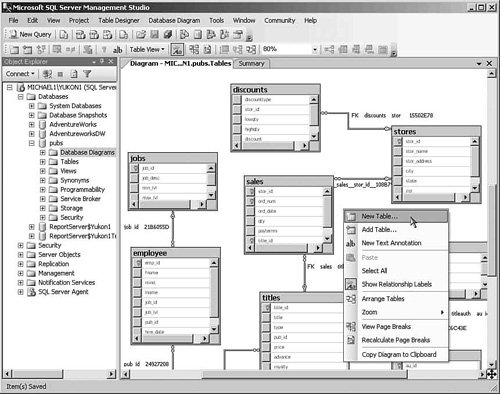Click the refresh icon in Object Explorer toolbar
This screenshot has width=500, height=394.
(x=74, y=74)
